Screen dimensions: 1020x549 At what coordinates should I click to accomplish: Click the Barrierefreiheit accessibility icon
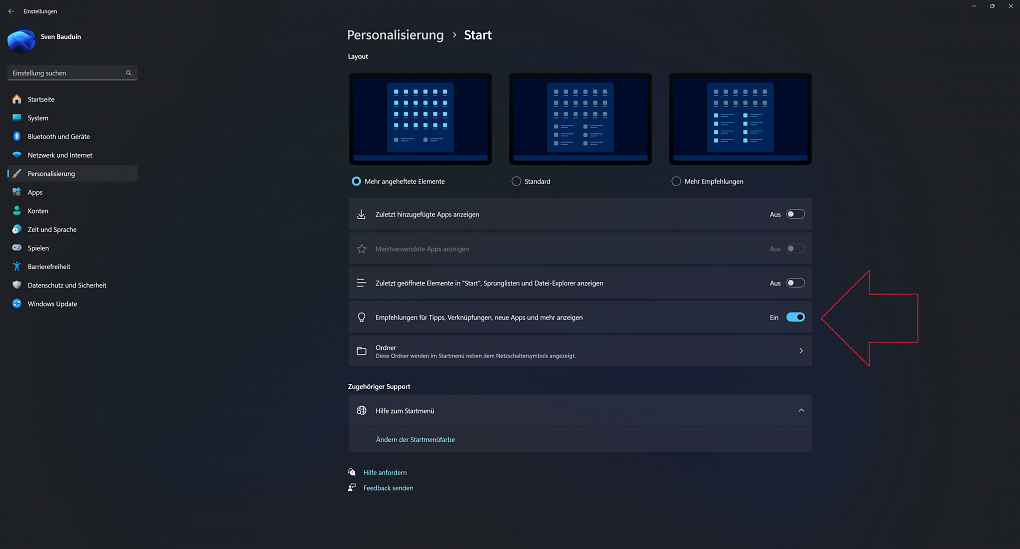coord(17,266)
